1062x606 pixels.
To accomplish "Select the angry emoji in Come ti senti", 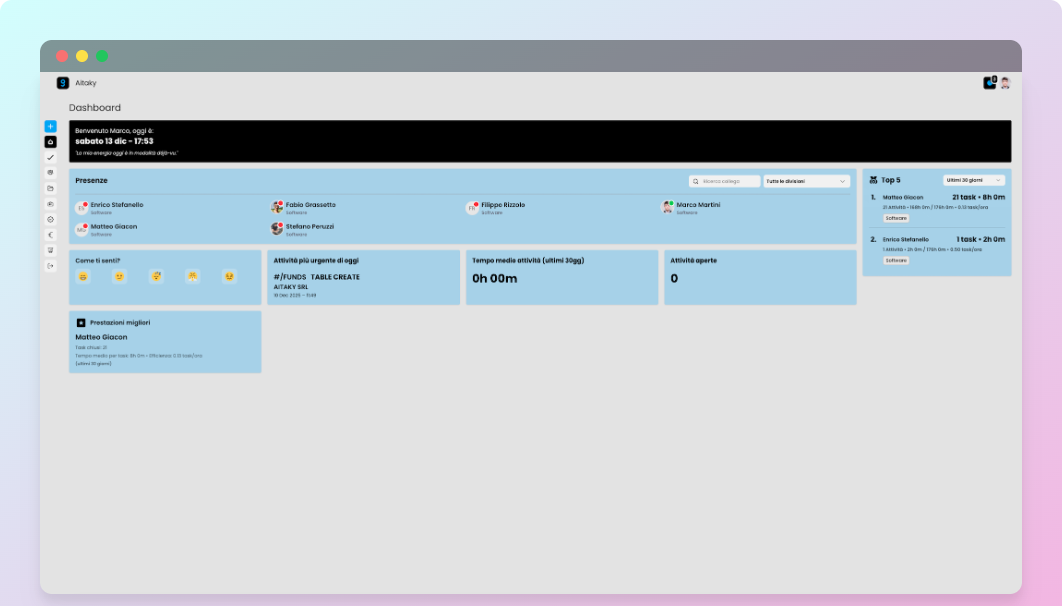I will click(x=229, y=277).
